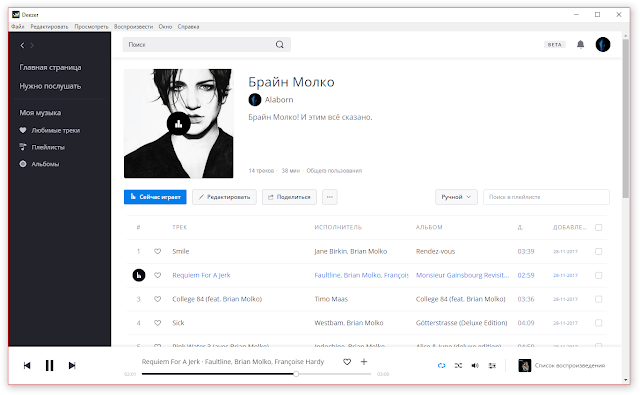Open the Просмотреть menu

[91, 27]
